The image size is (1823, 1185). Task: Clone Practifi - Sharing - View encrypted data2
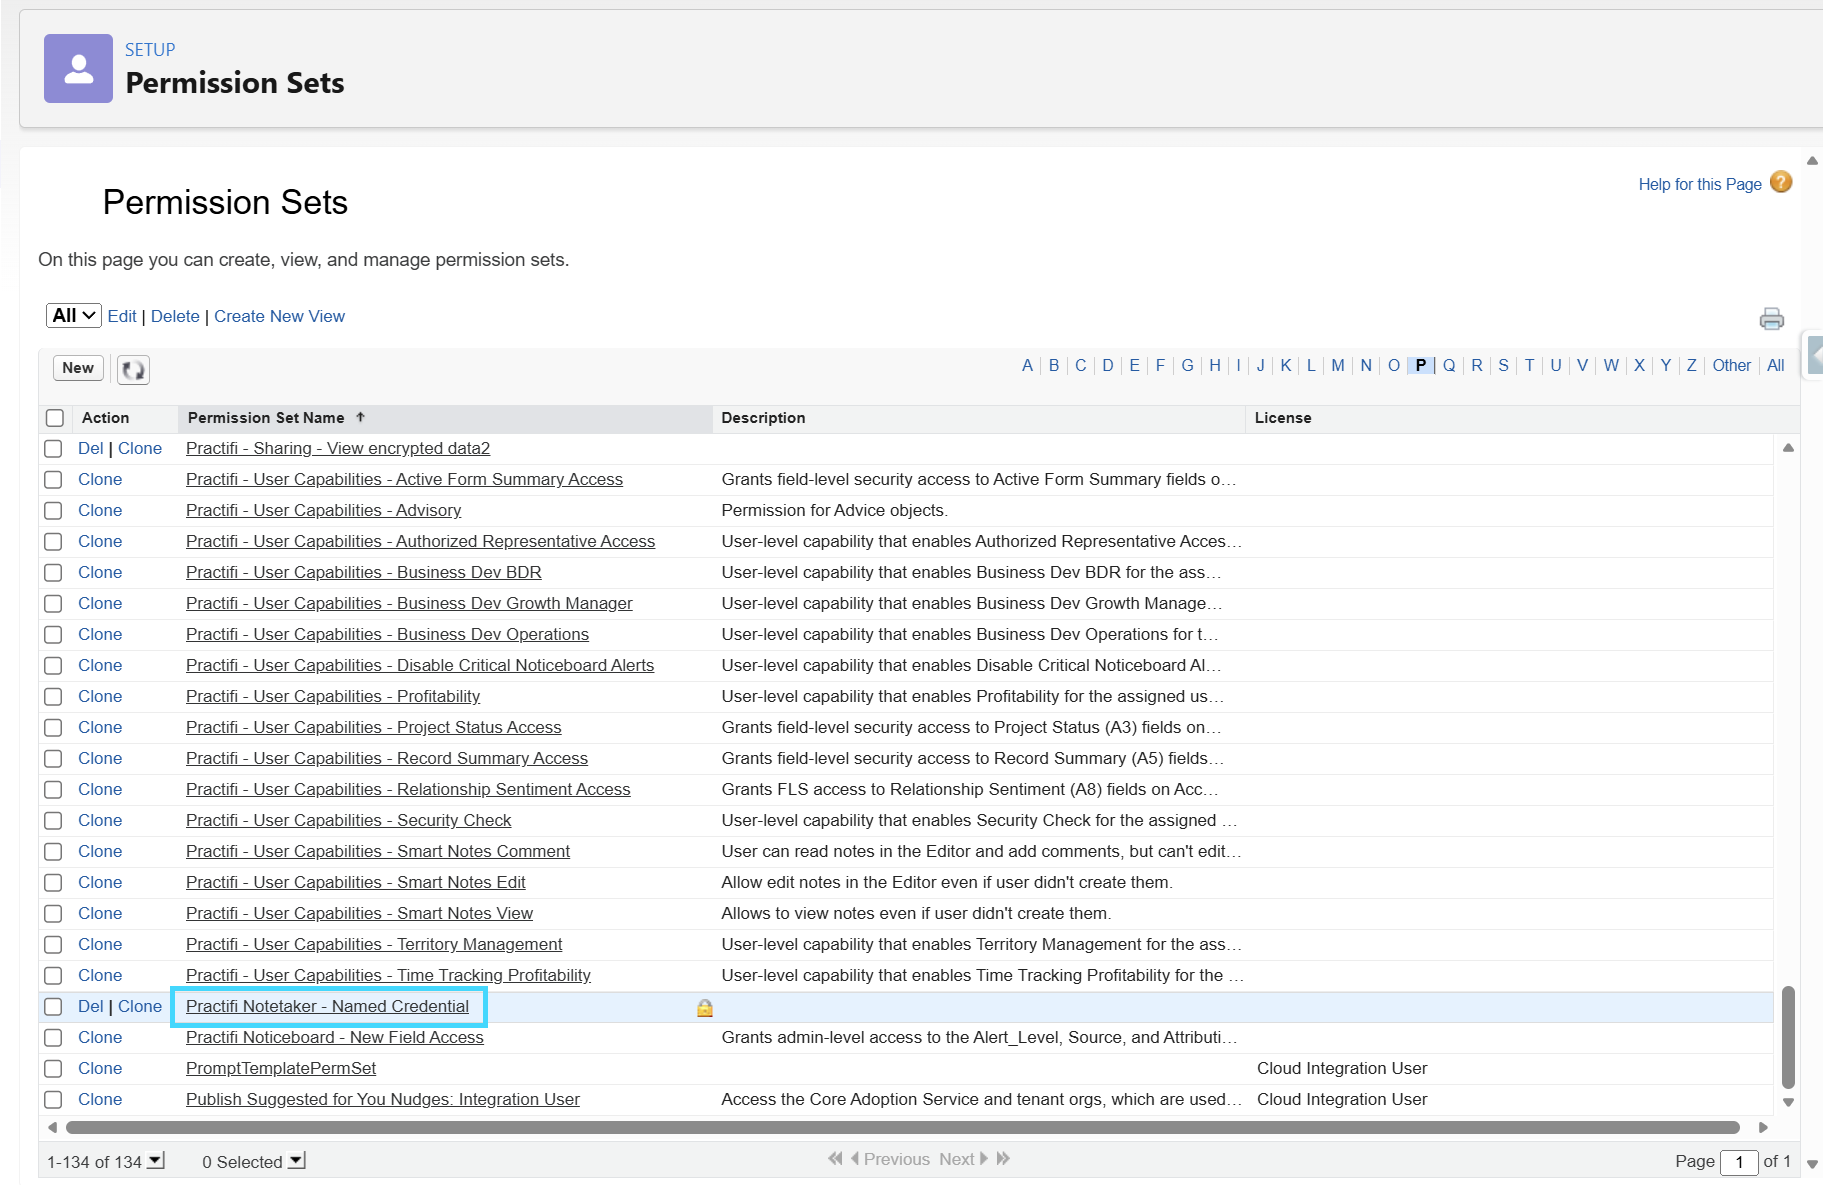(x=140, y=448)
